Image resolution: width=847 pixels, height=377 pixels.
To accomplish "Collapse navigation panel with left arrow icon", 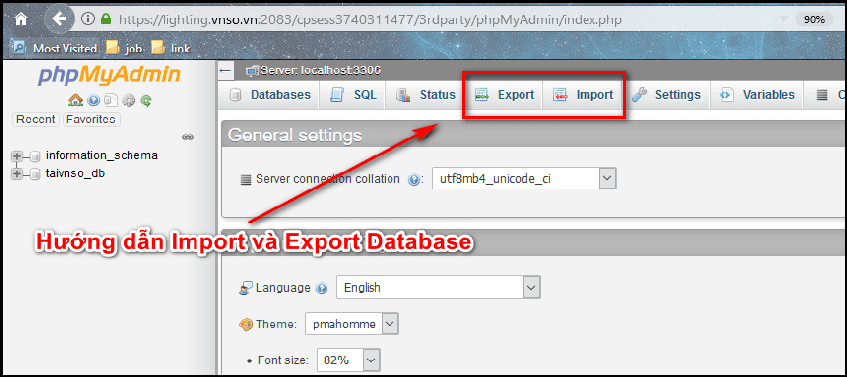I will (x=226, y=70).
